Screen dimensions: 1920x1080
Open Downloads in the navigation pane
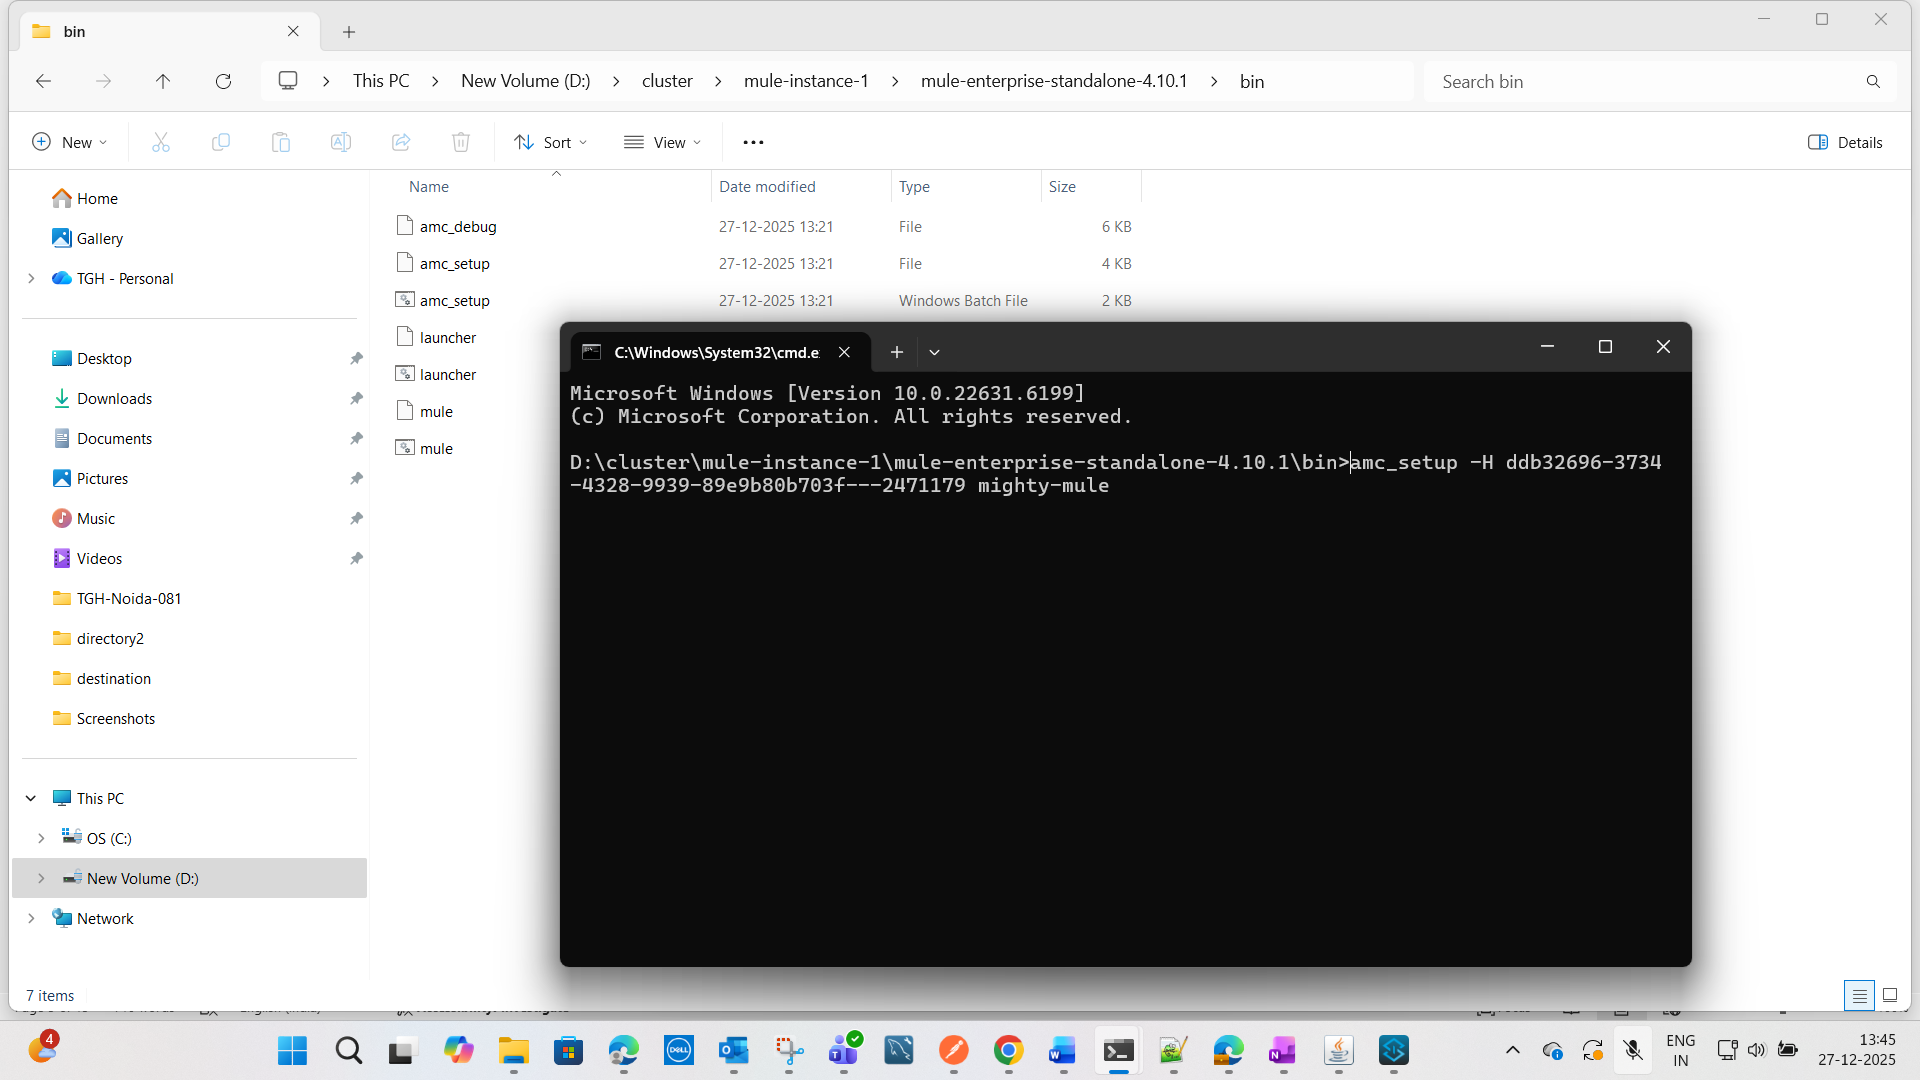pyautogui.click(x=114, y=398)
